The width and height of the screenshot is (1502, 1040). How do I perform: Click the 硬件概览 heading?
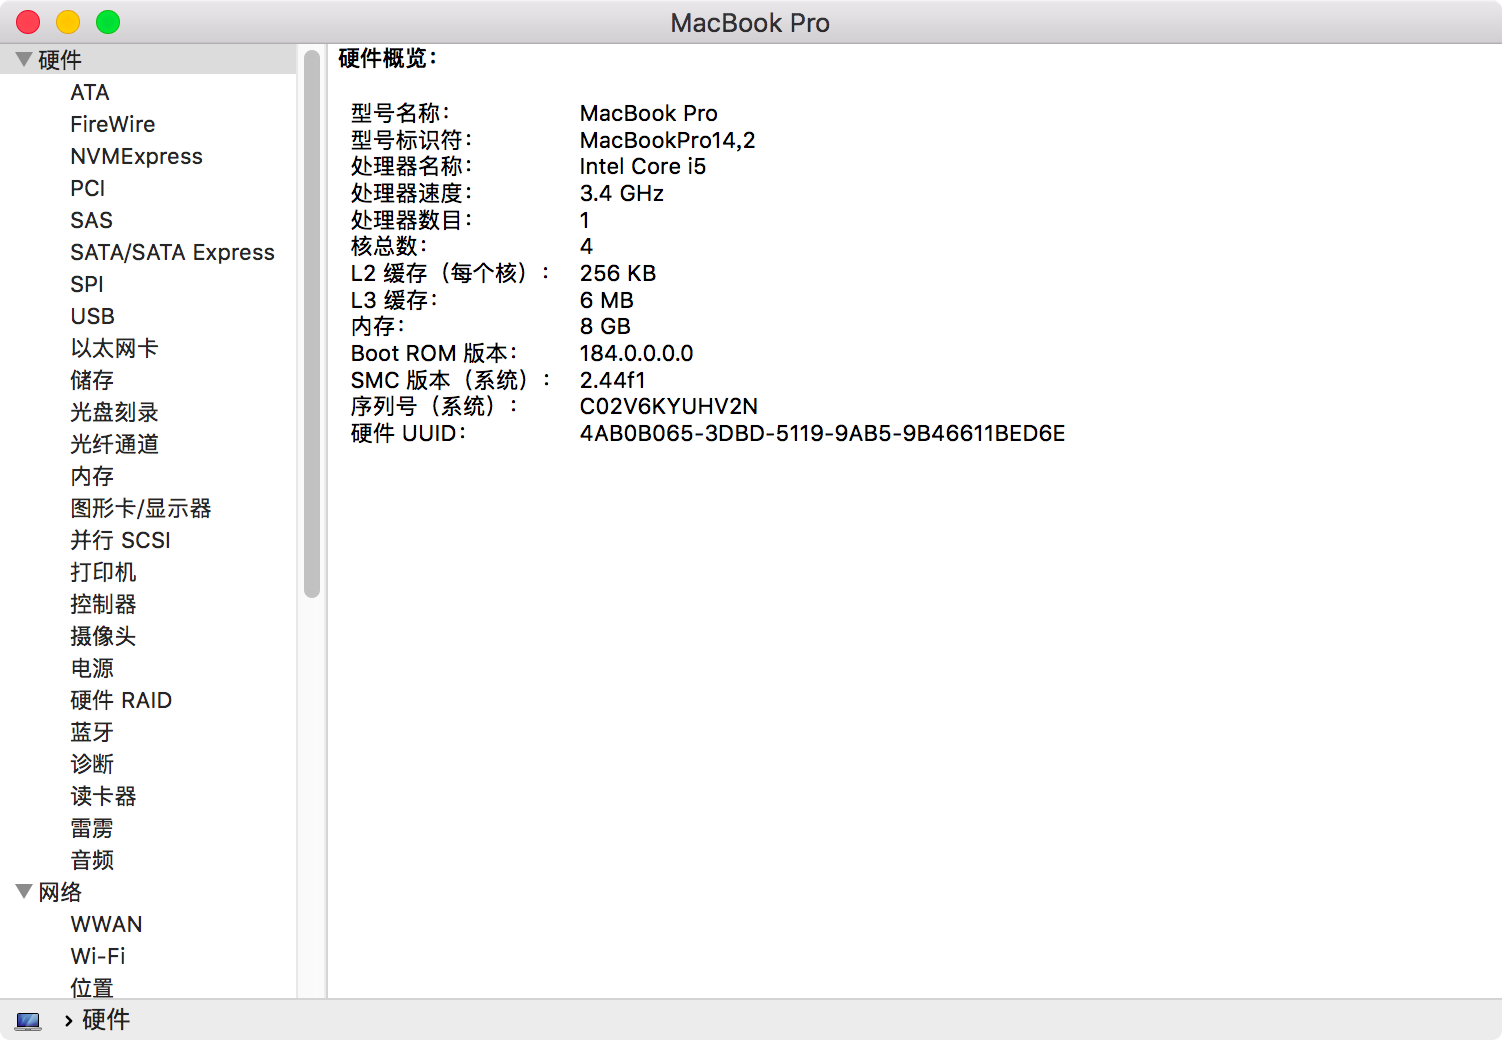click(x=388, y=58)
